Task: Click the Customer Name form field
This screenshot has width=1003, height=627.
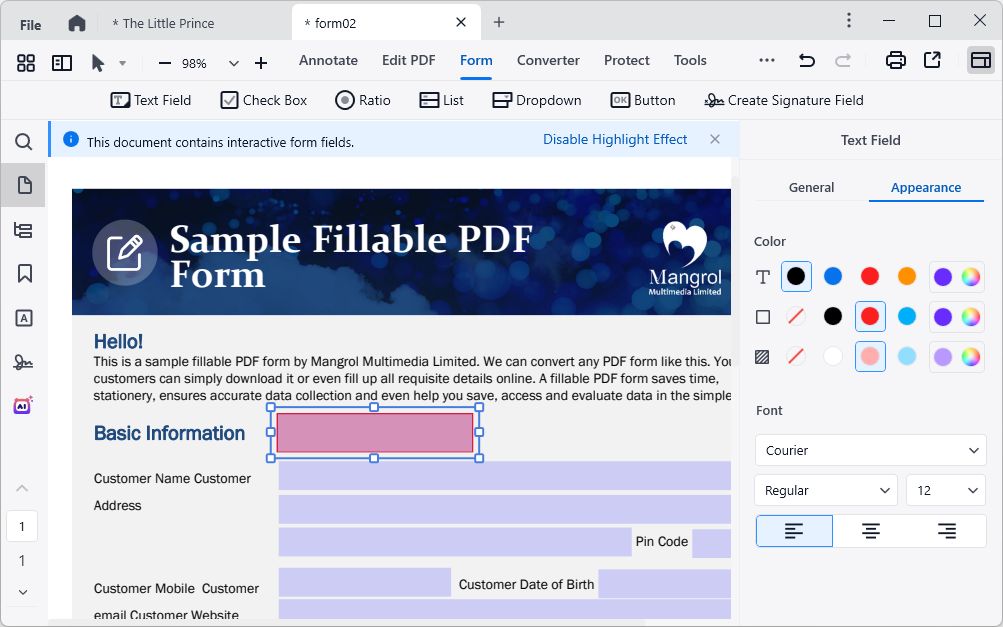Action: [504, 476]
